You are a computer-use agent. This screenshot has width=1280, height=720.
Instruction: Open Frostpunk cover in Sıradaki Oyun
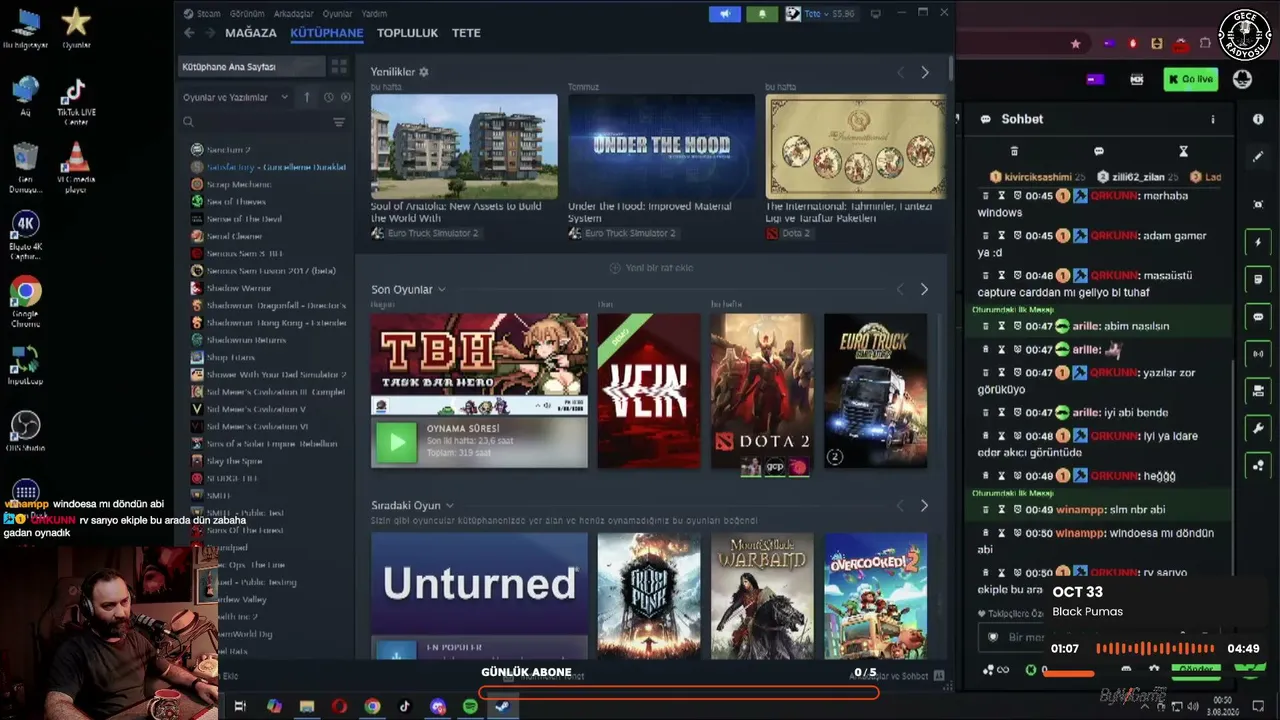point(649,596)
